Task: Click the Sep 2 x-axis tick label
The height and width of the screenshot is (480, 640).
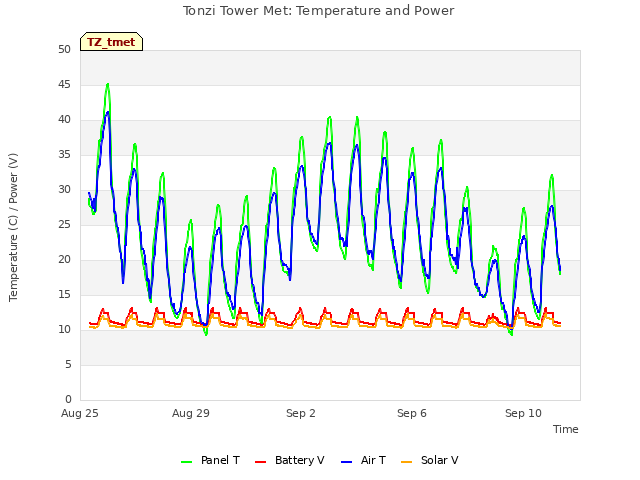Action: coord(301,413)
